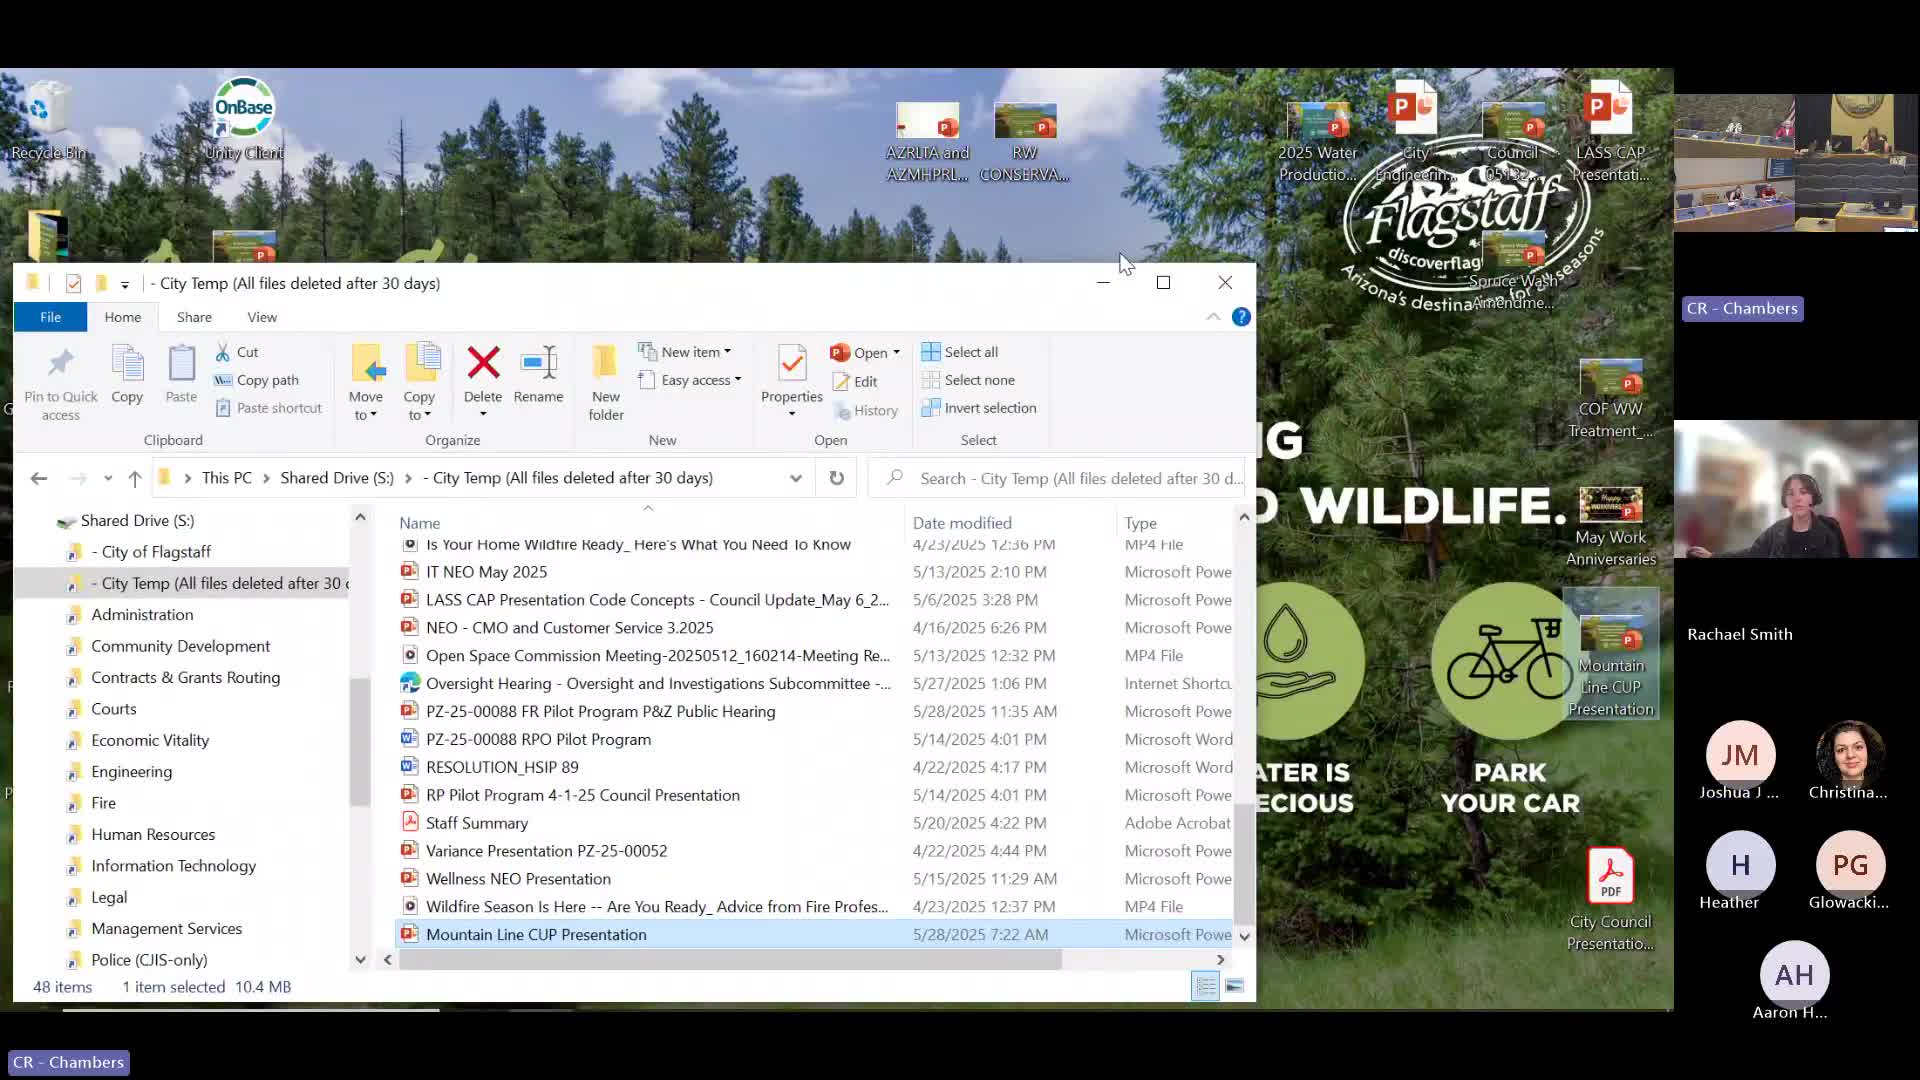Click the New folder icon
Viewport: 1920px width, 1080px height.
pos(605,363)
